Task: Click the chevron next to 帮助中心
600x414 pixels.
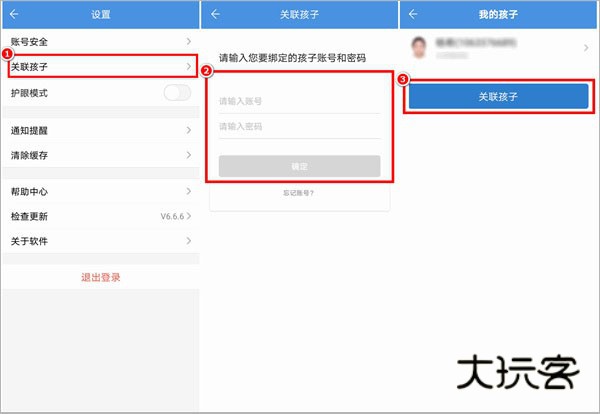Action: [189, 191]
